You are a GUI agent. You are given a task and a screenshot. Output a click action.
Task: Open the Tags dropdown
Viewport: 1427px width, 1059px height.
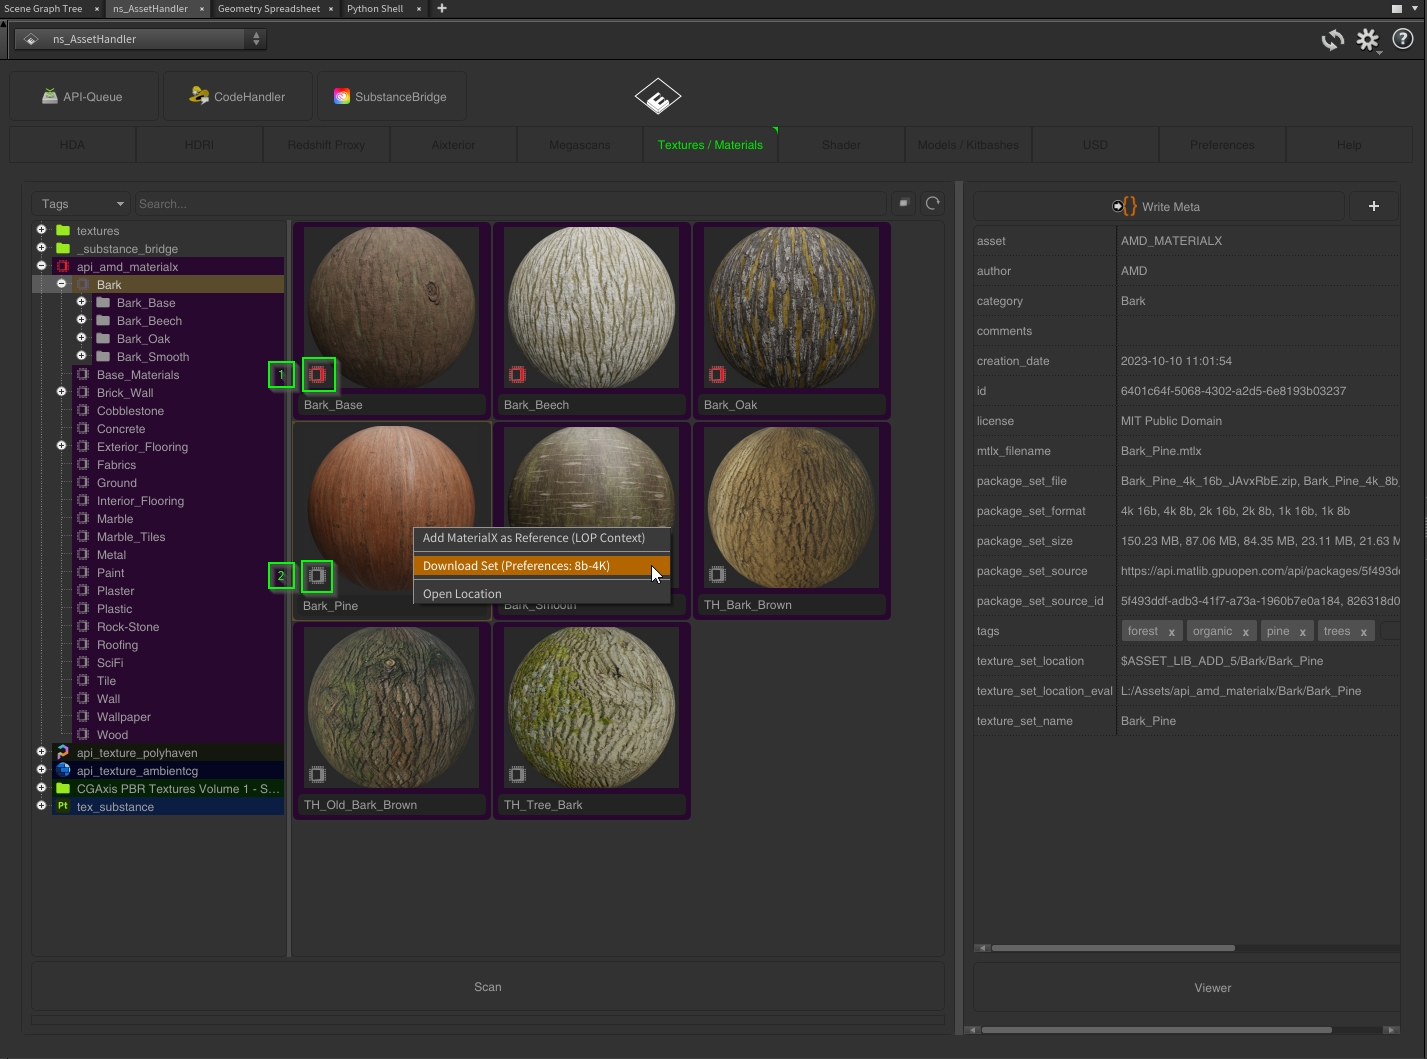tap(81, 204)
